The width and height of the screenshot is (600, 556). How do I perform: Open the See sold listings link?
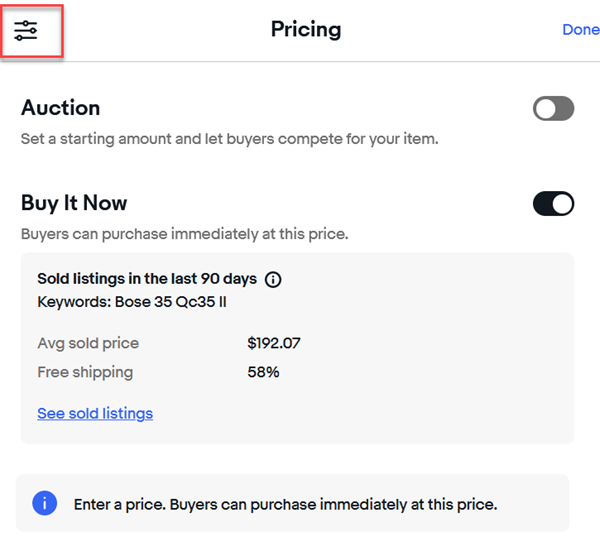pyautogui.click(x=95, y=413)
